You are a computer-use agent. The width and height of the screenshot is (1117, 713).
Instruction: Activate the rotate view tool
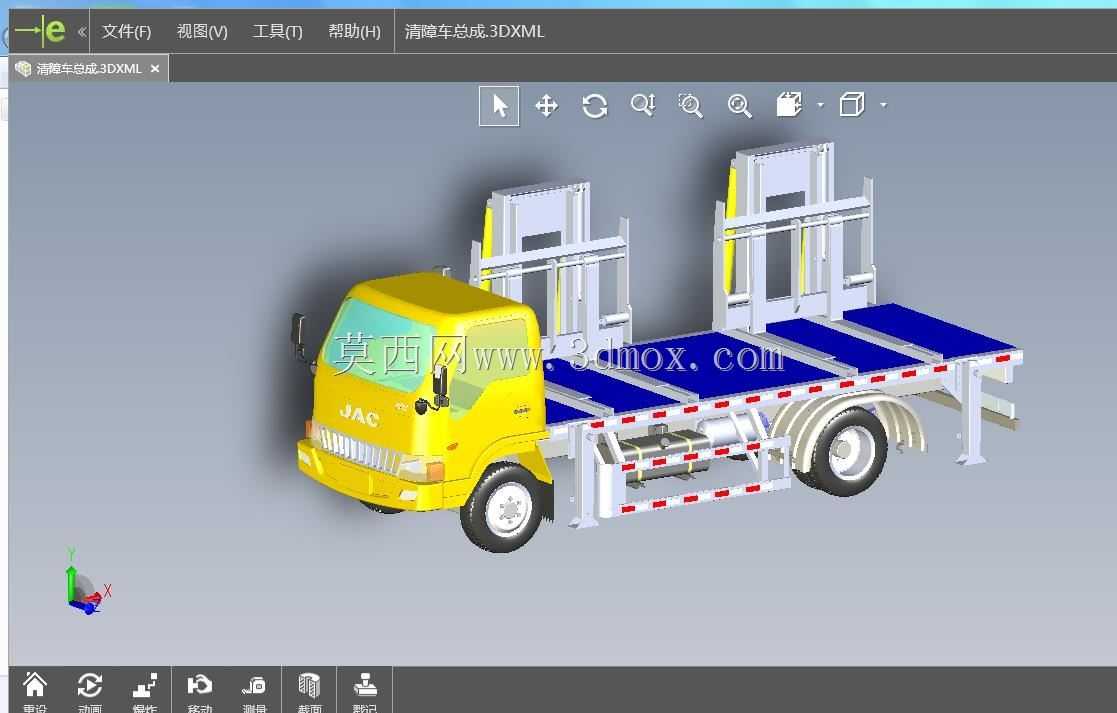point(595,106)
